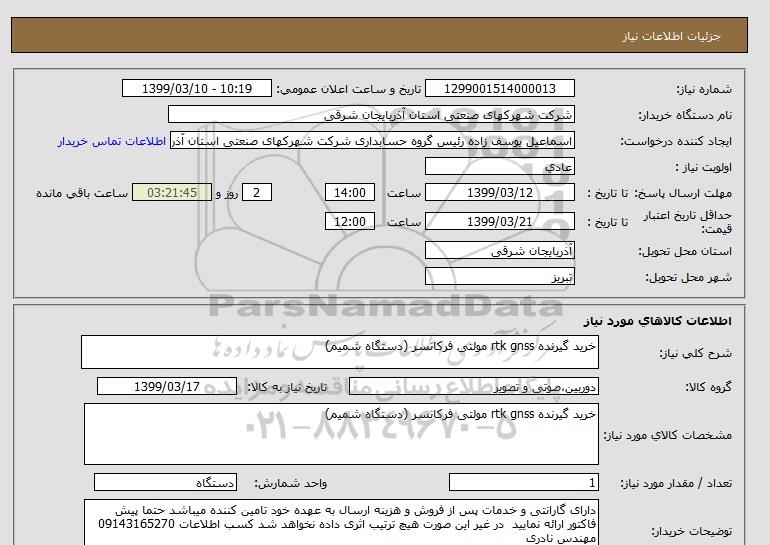This screenshot has width=770, height=545.
Task: Click the public announcement date field 1399/03/10
Action: (196, 89)
